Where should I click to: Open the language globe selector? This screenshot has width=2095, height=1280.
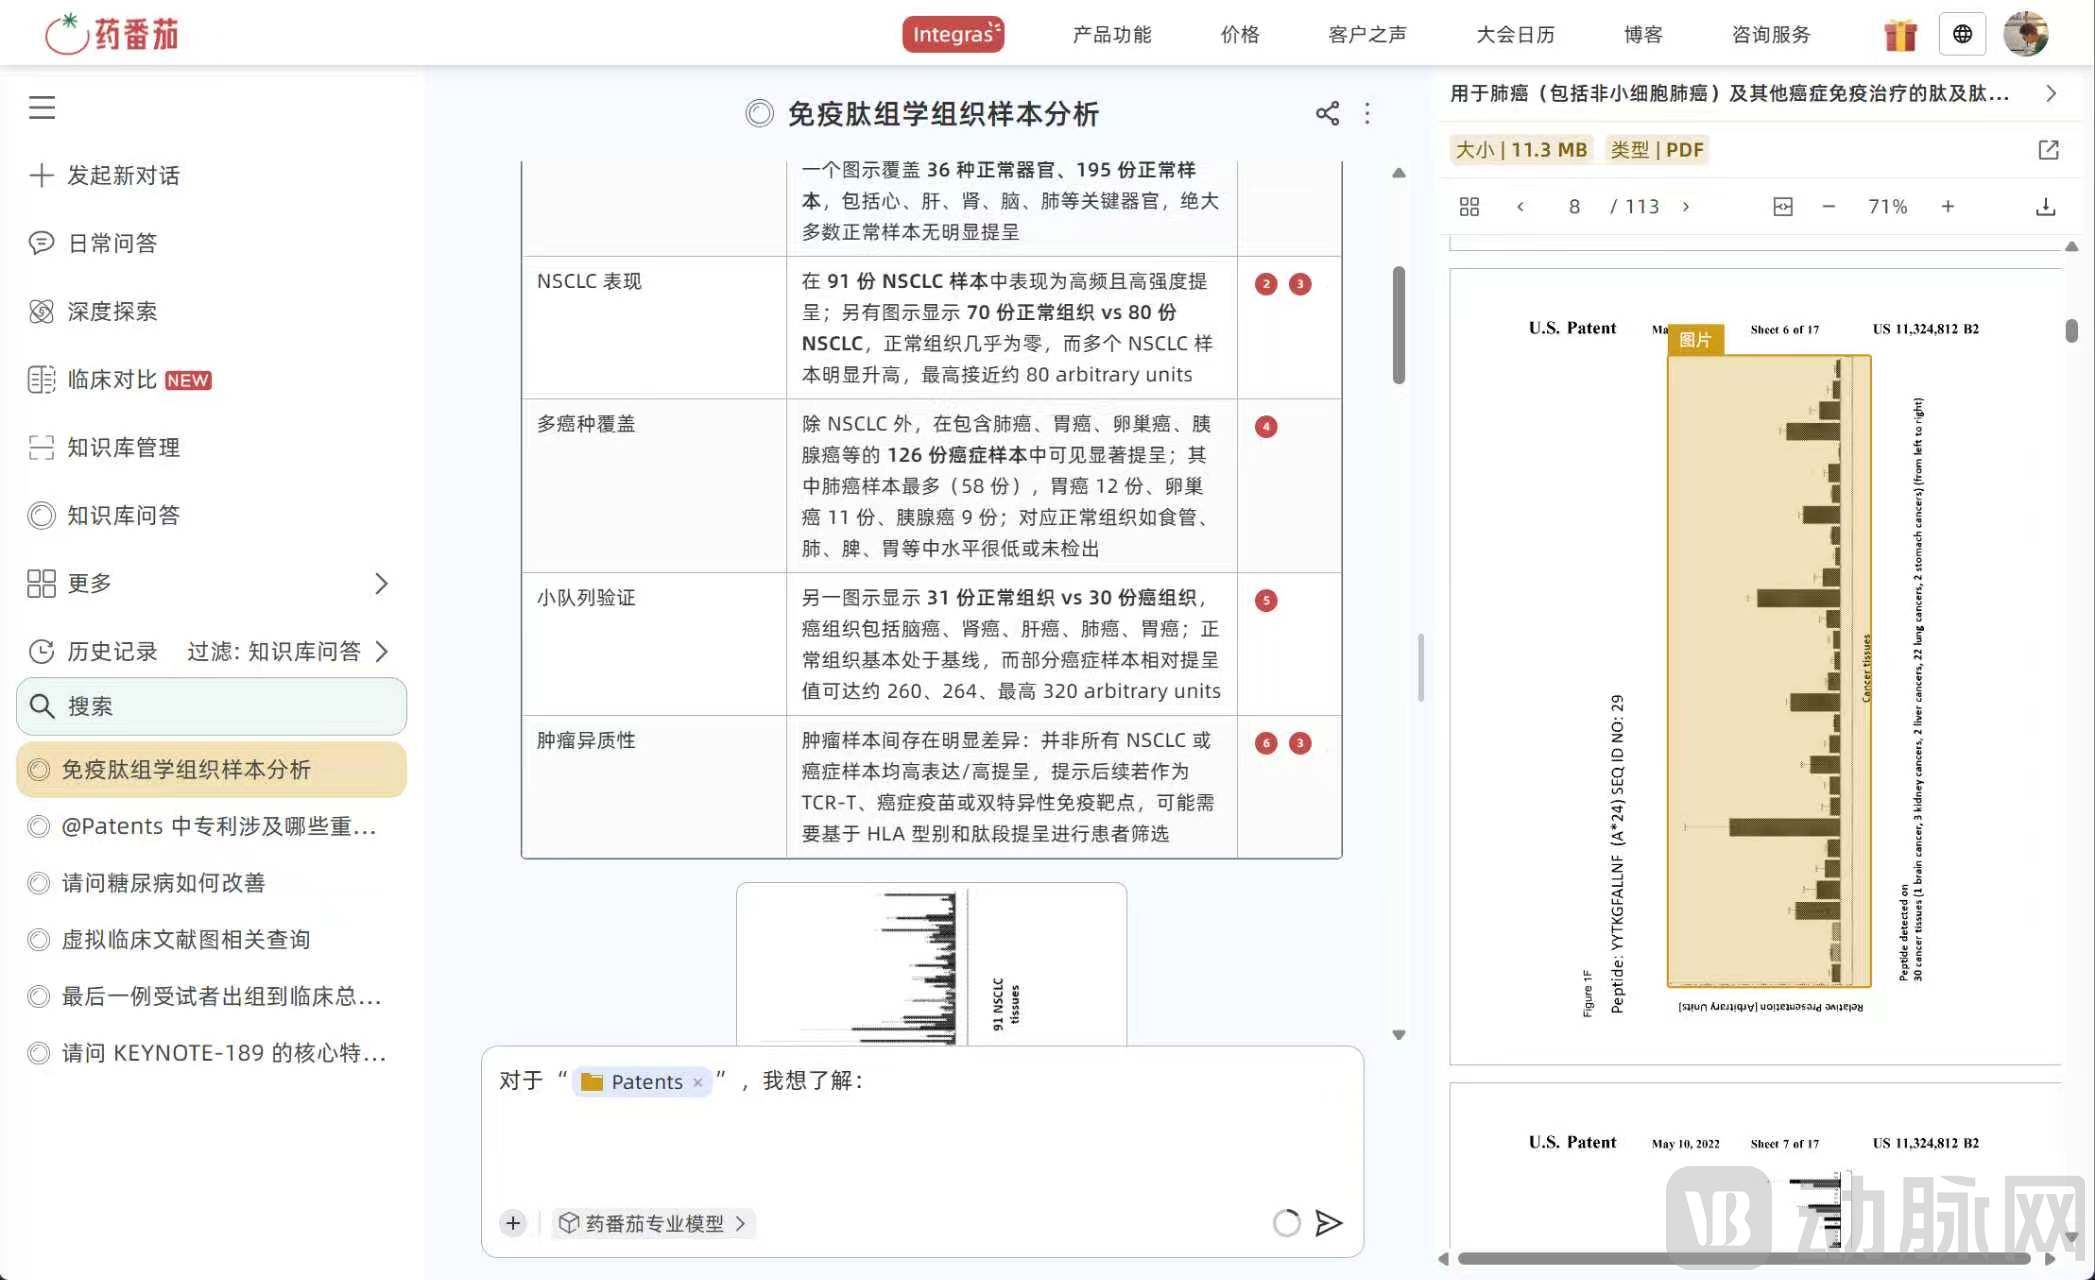pos(1962,34)
